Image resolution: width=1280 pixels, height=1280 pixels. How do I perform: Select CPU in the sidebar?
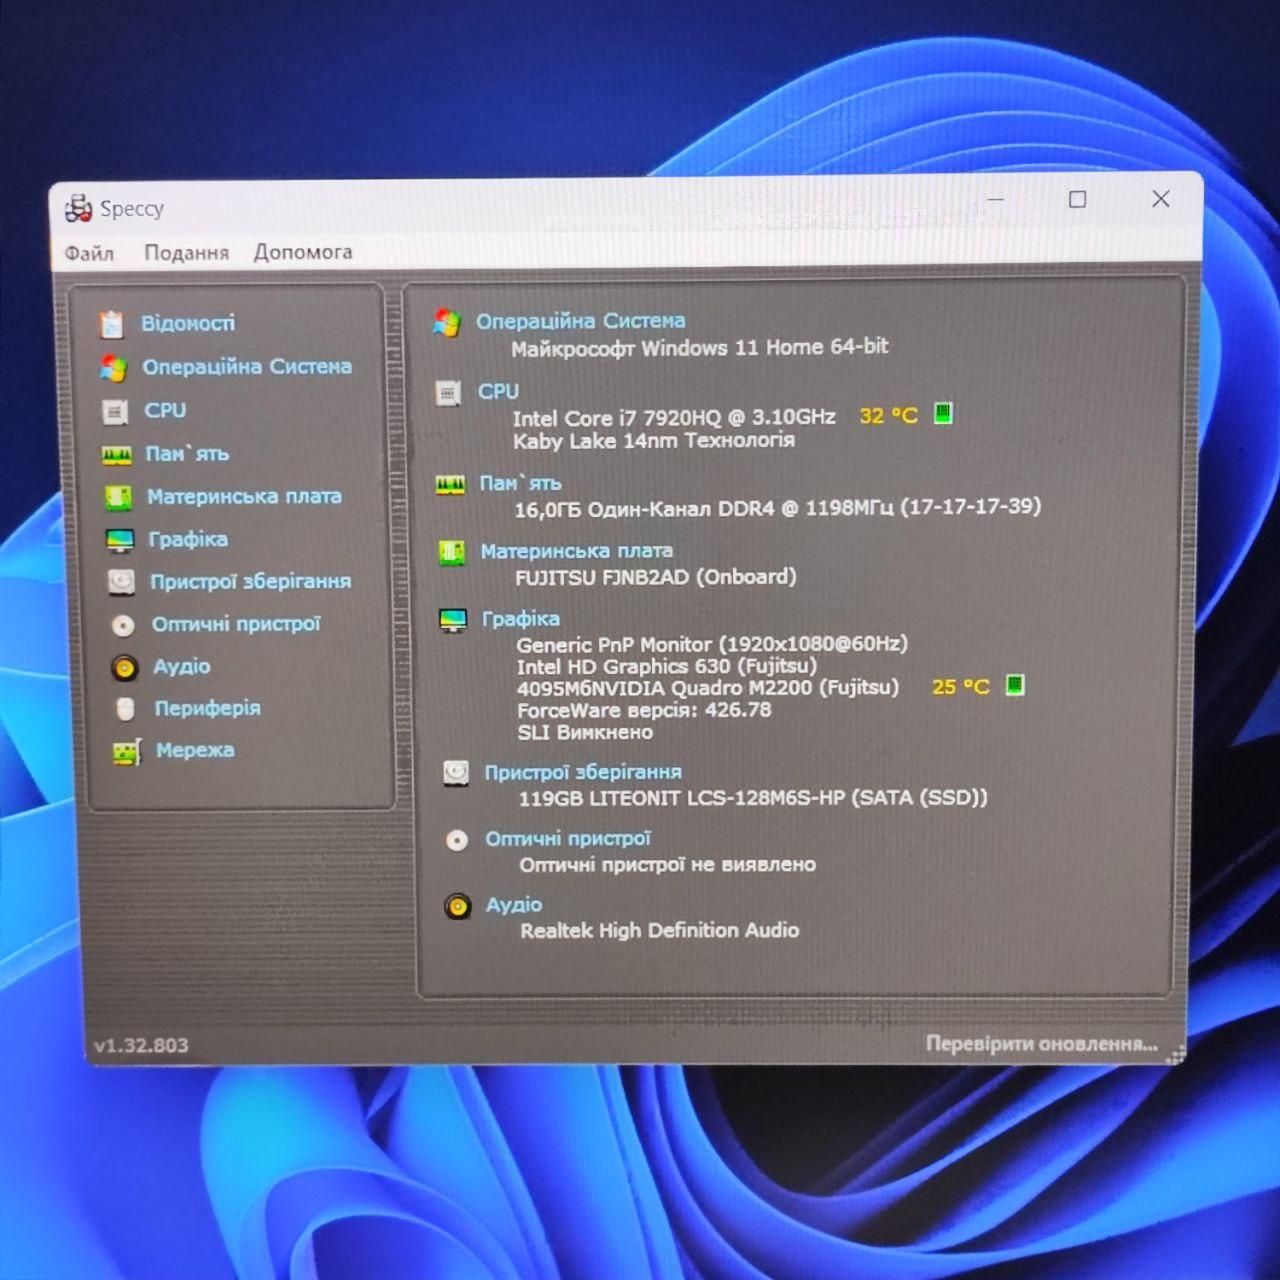pyautogui.click(x=165, y=410)
